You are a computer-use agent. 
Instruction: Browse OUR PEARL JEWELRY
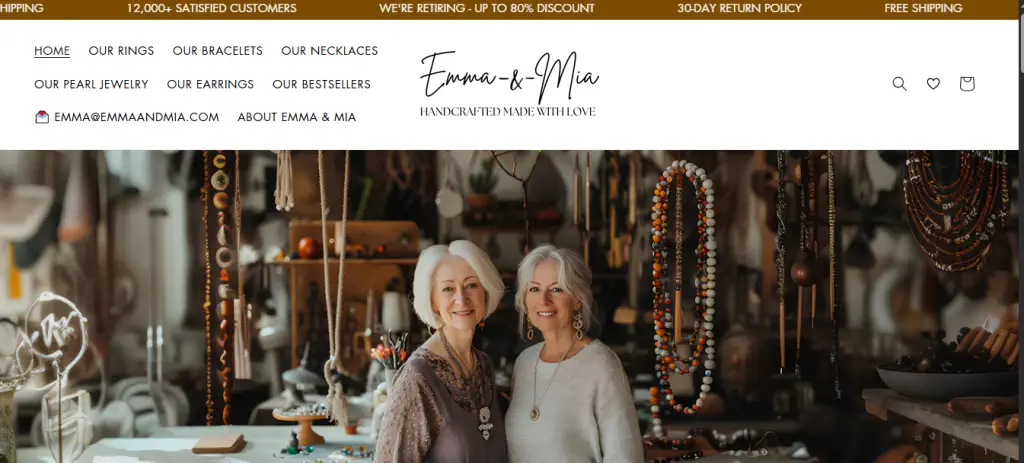pyautogui.click(x=91, y=84)
